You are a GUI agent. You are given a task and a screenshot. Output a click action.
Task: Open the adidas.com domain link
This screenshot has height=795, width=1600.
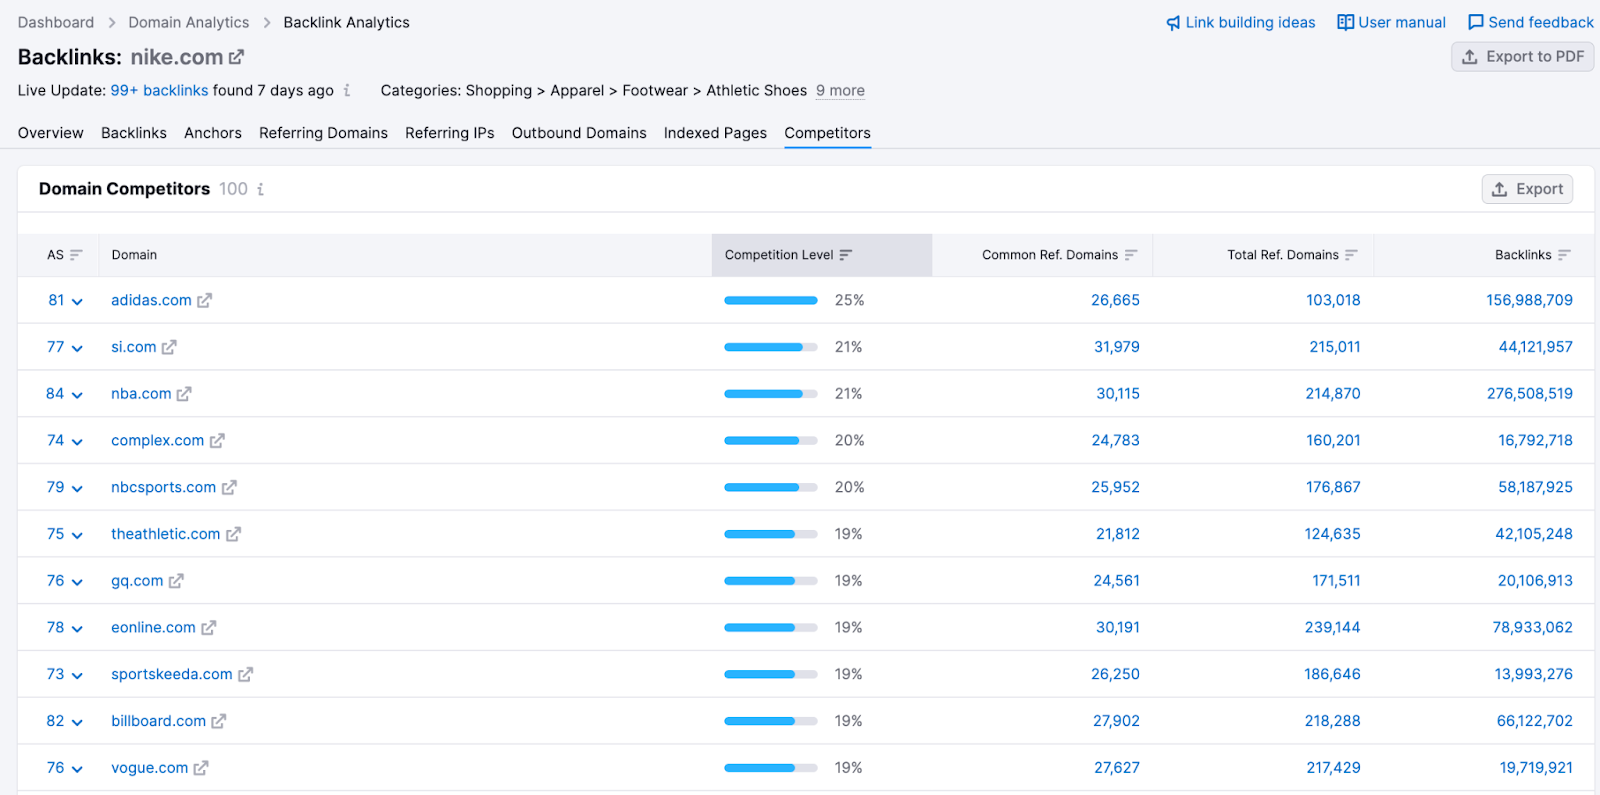click(x=151, y=300)
